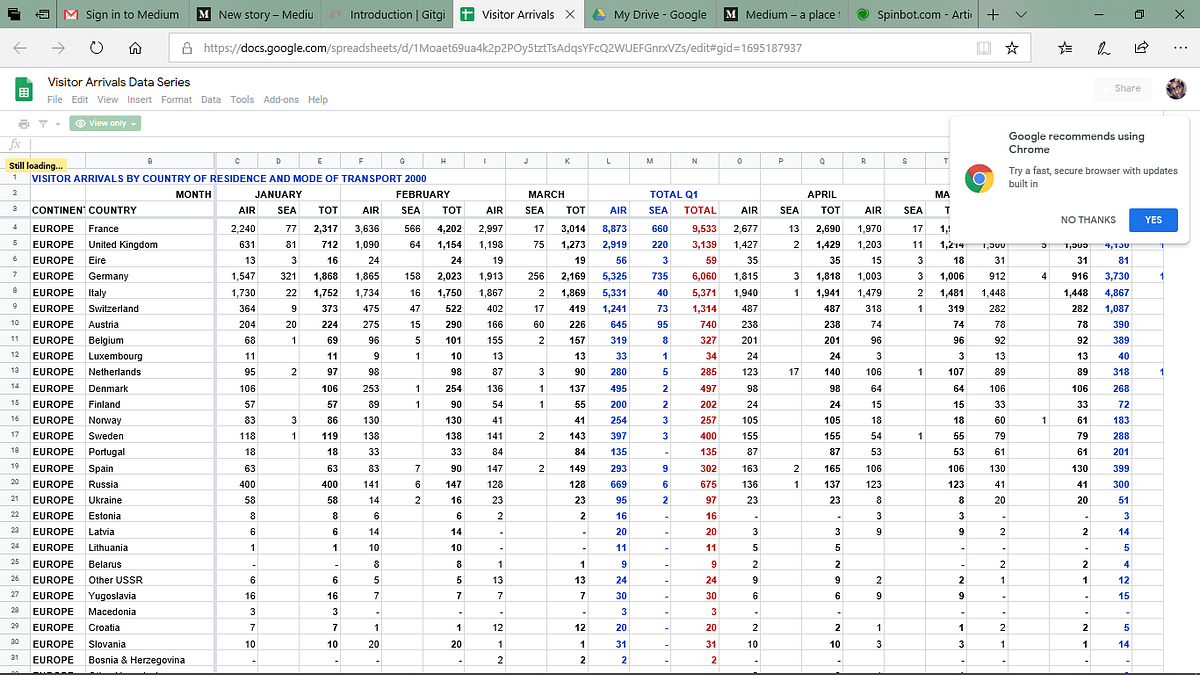The width and height of the screenshot is (1200, 675).
Task: Expand the filter views dropdown arrow
Action: click(x=57, y=123)
